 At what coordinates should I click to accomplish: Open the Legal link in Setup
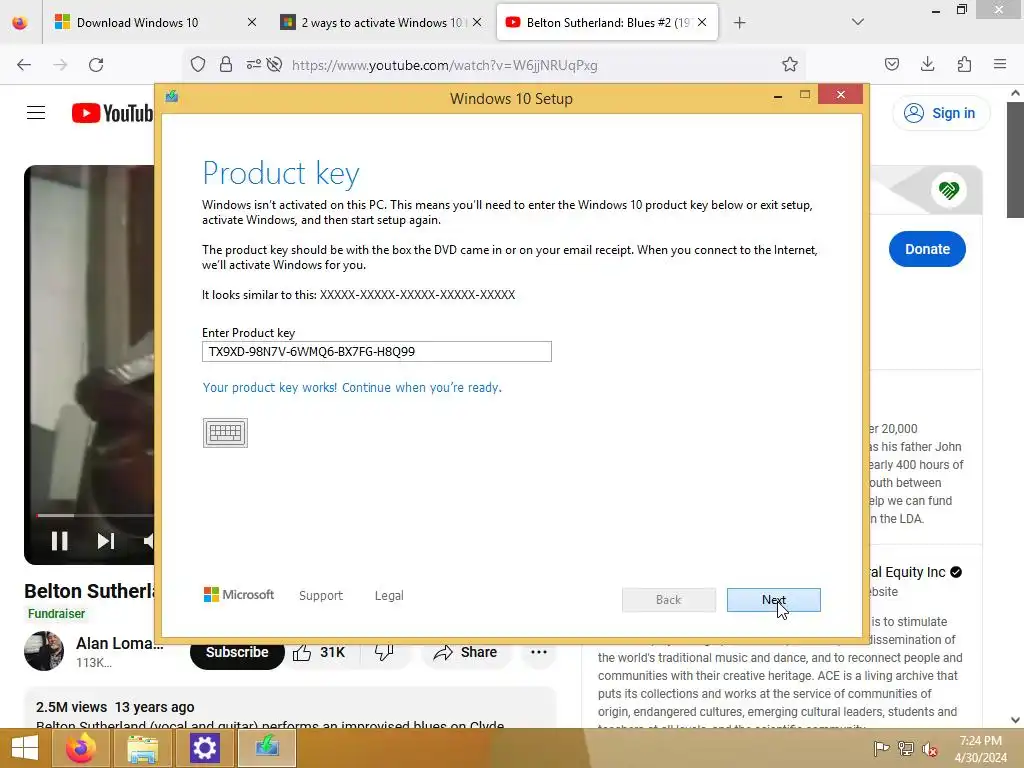pyautogui.click(x=389, y=596)
